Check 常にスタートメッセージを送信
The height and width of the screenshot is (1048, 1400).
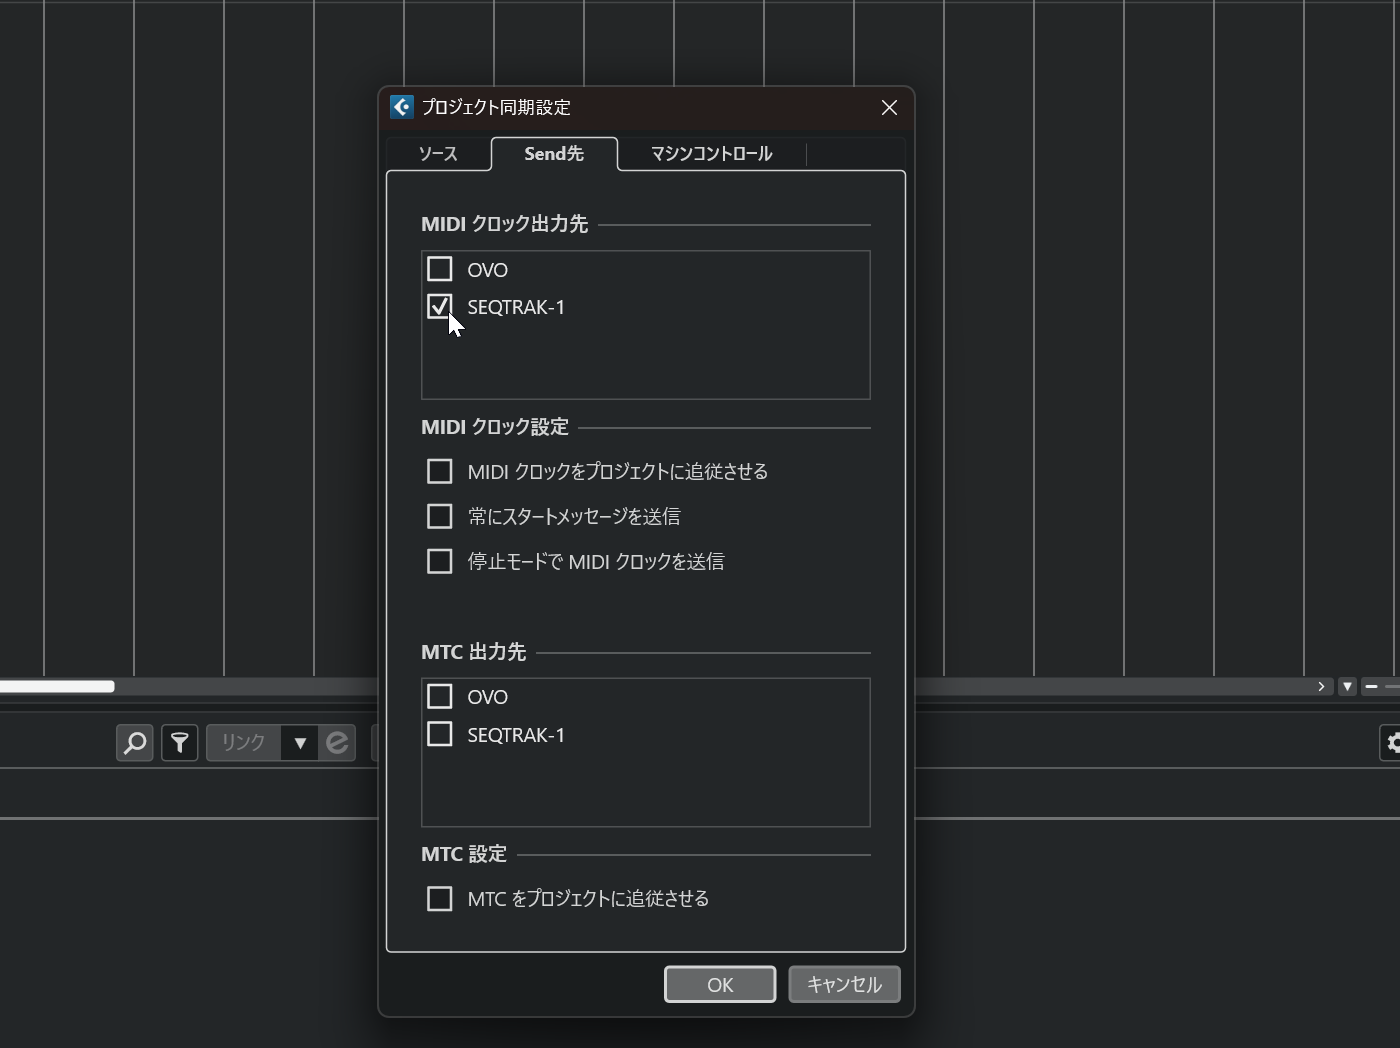(440, 516)
